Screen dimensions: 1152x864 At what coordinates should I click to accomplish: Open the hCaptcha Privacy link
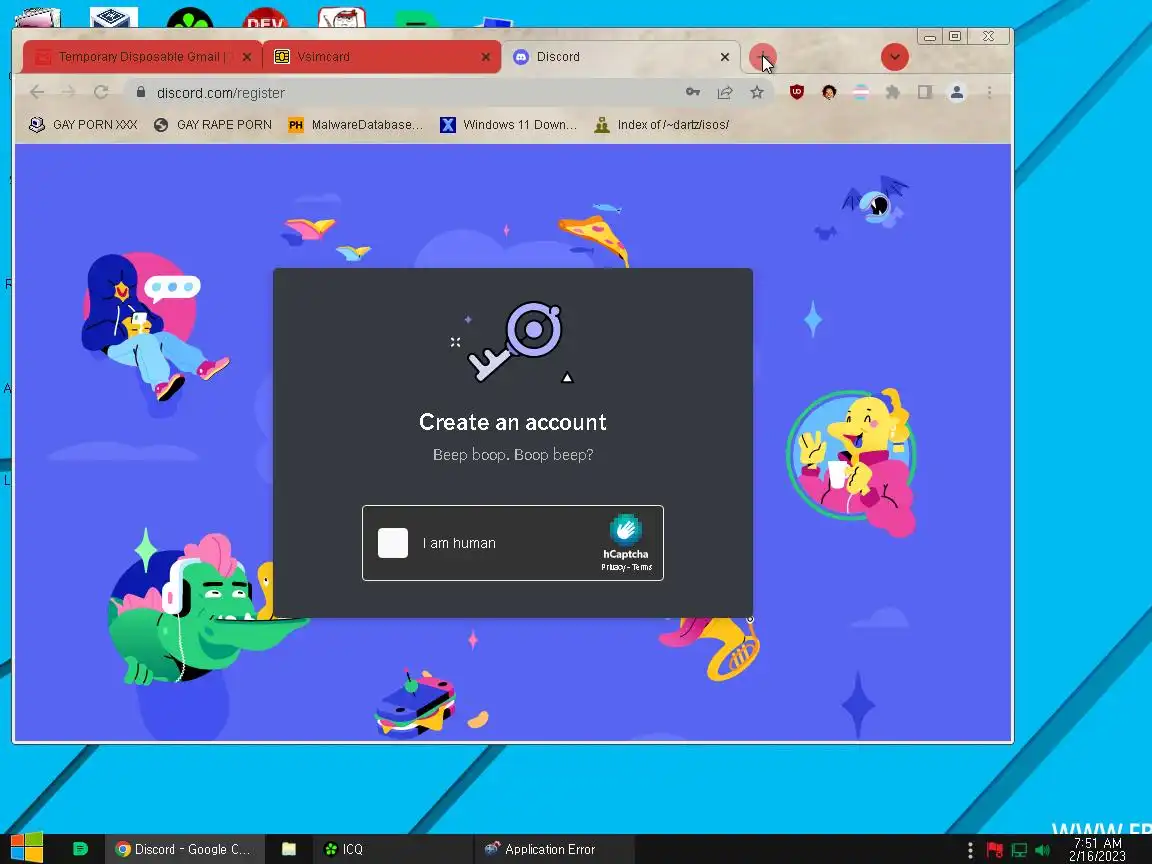613,567
